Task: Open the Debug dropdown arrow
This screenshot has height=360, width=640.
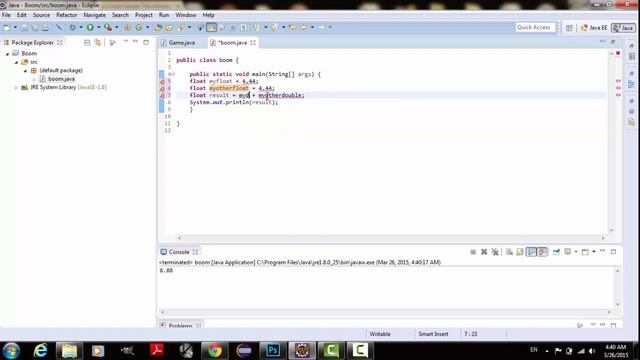Action: pos(81,27)
